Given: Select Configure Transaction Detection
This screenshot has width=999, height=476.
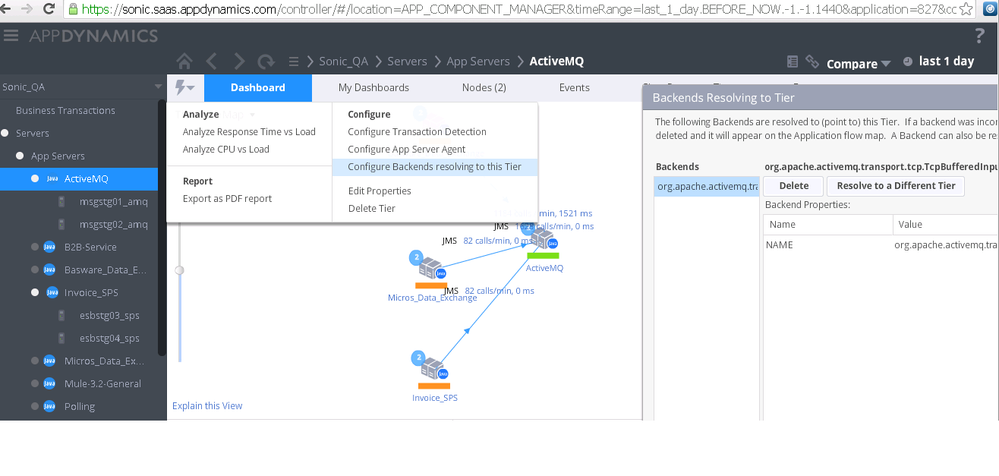Looking at the screenshot, I should [417, 132].
